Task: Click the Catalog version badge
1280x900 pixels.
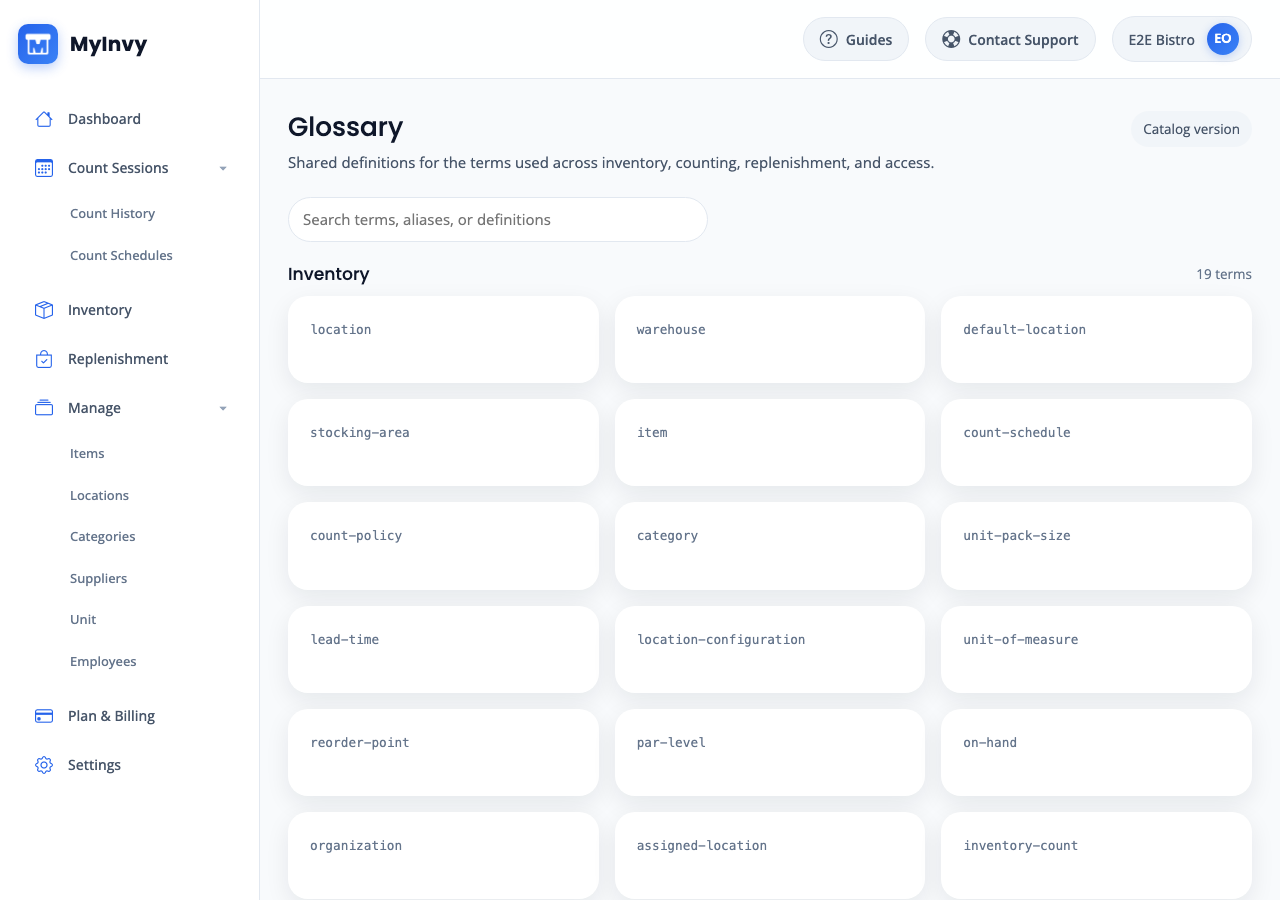Action: (x=1191, y=129)
